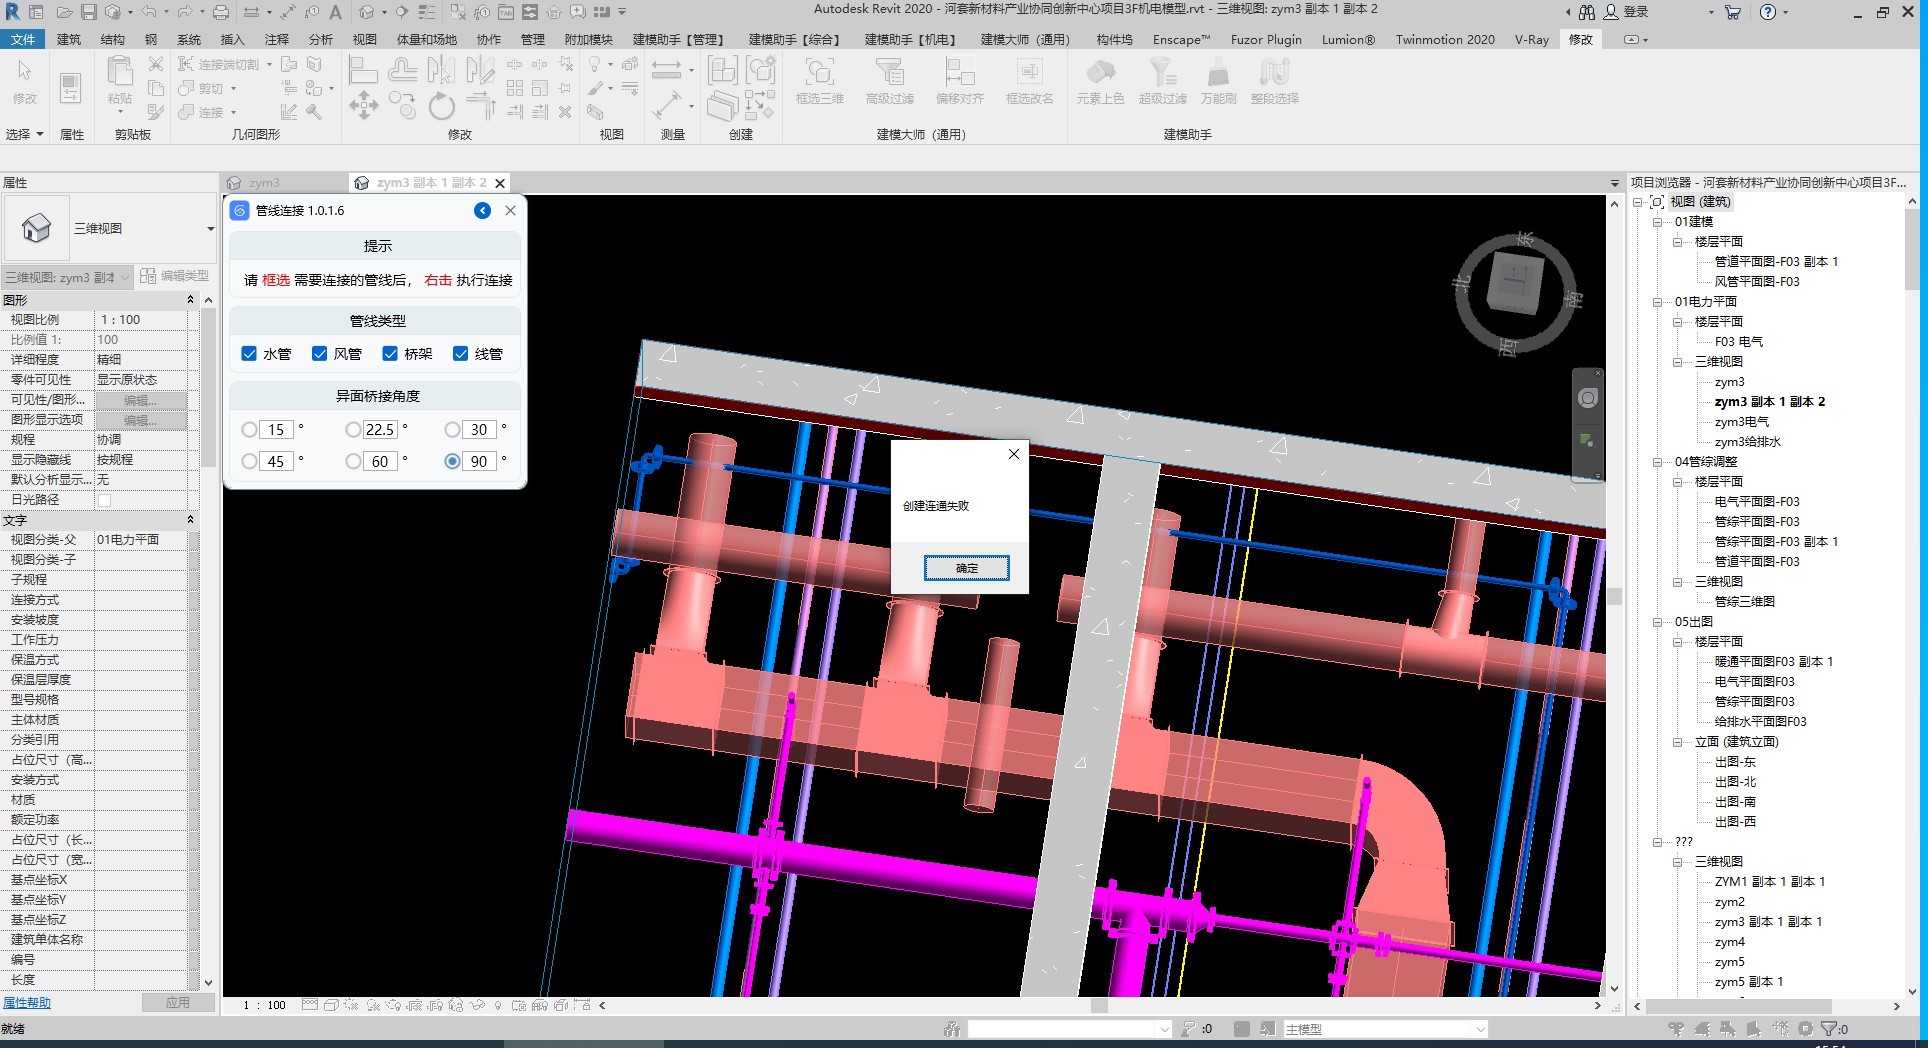
Task: Select the 45 degree radio button
Action: click(x=249, y=461)
